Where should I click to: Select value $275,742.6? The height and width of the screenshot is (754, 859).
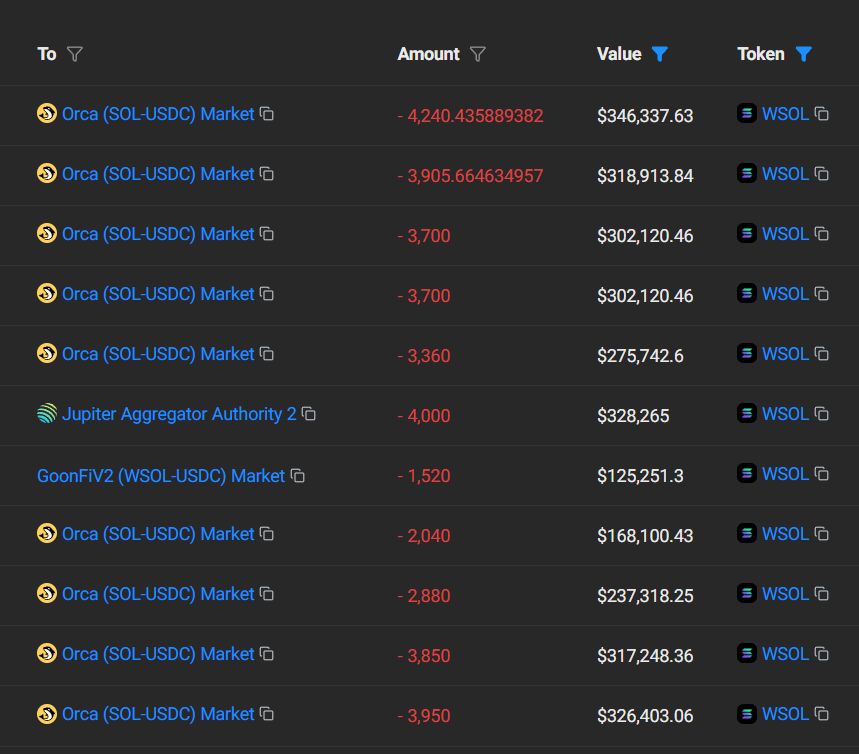640,356
